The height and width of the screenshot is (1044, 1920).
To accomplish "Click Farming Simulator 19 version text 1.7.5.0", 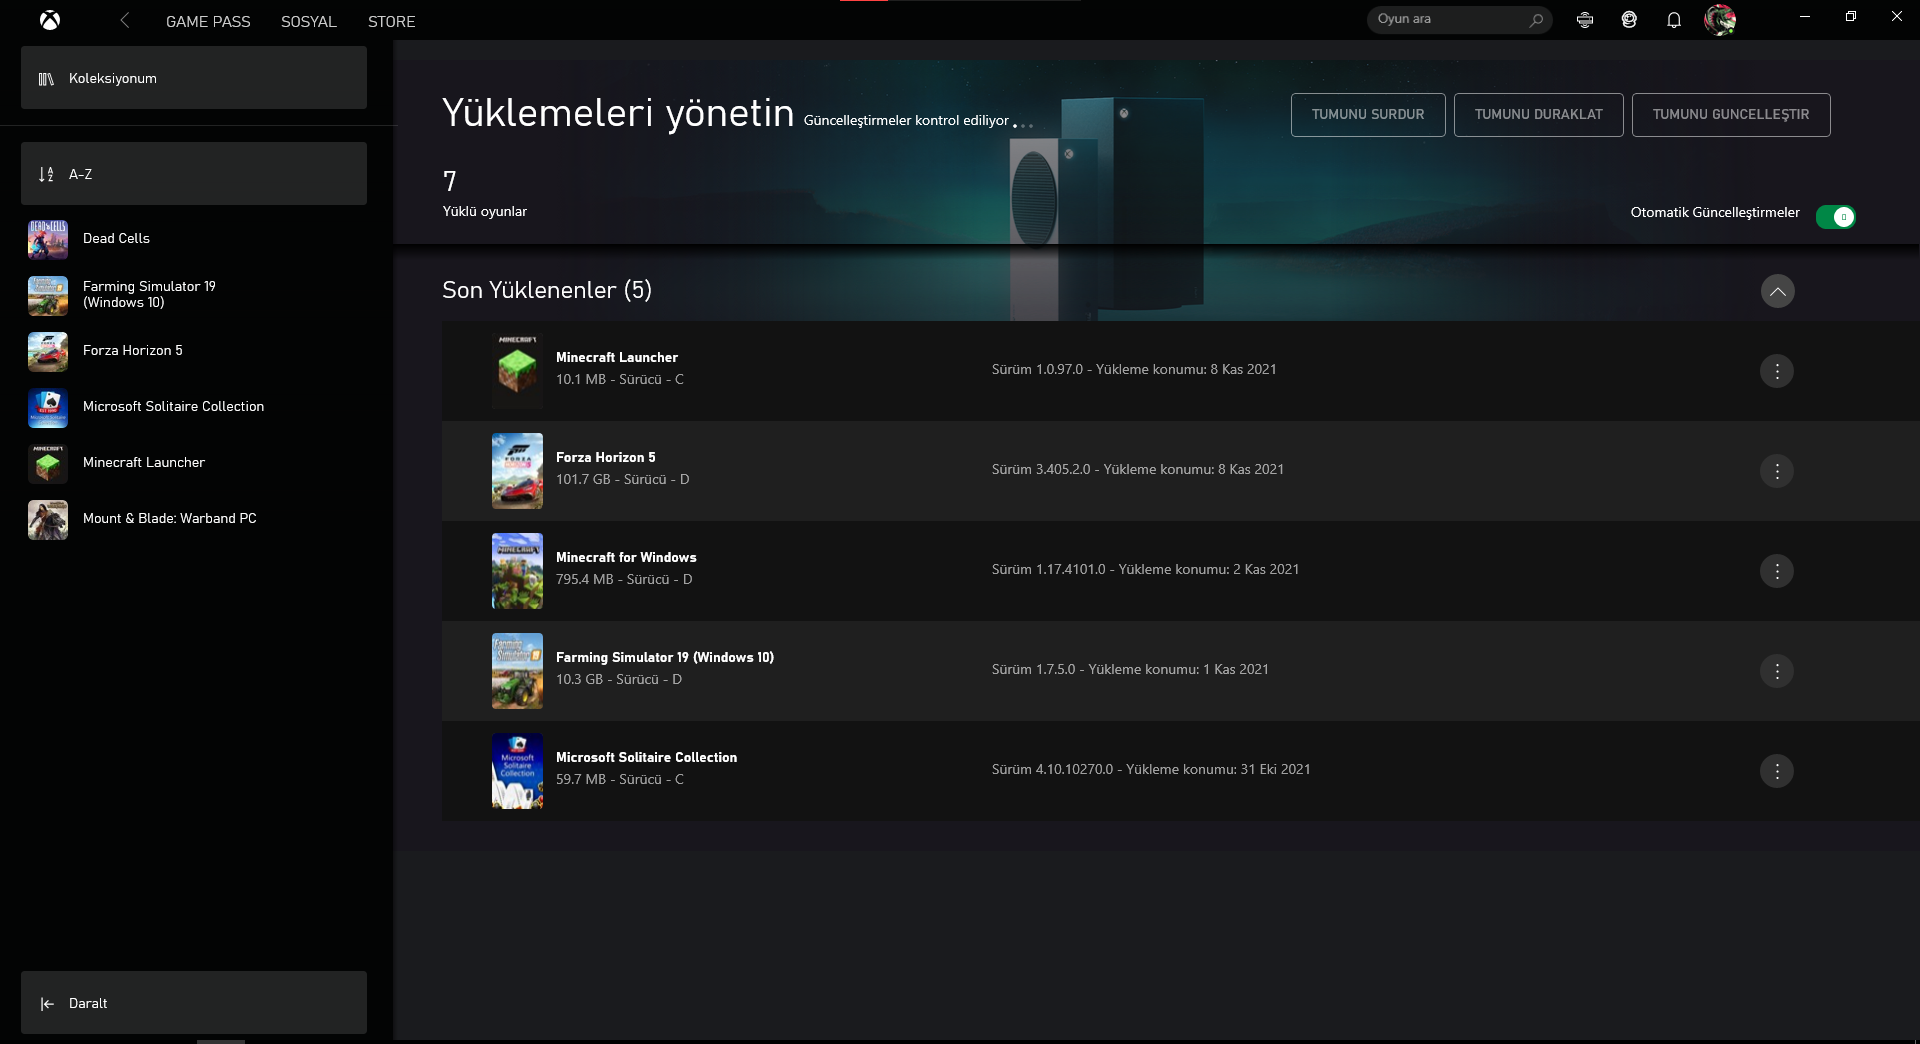I will pyautogui.click(x=1130, y=669).
